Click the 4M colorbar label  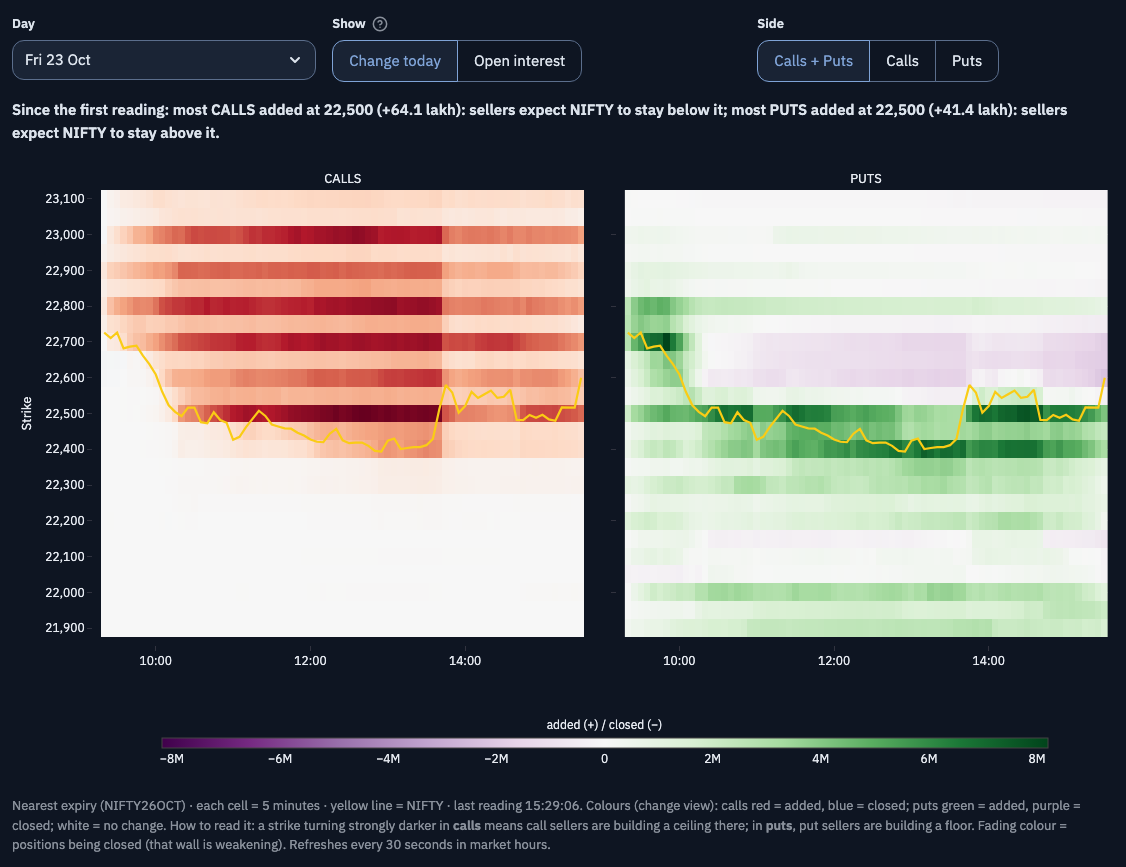click(820, 759)
